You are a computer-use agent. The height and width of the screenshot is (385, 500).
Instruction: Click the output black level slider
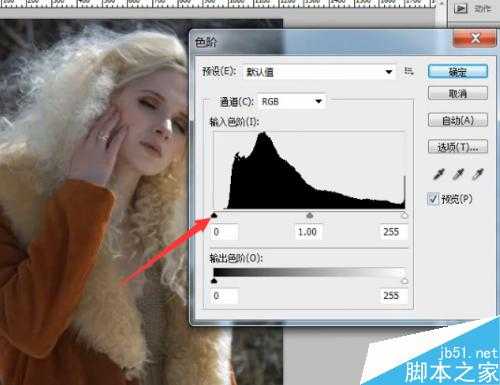click(x=214, y=281)
